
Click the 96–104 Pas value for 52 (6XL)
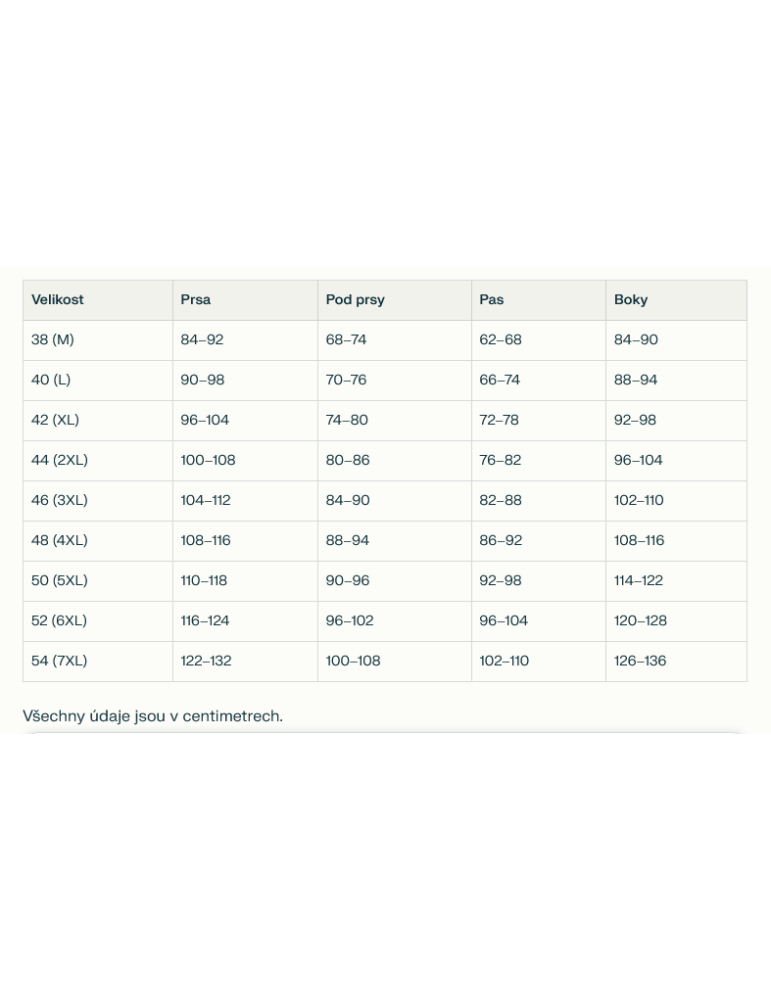coord(503,620)
